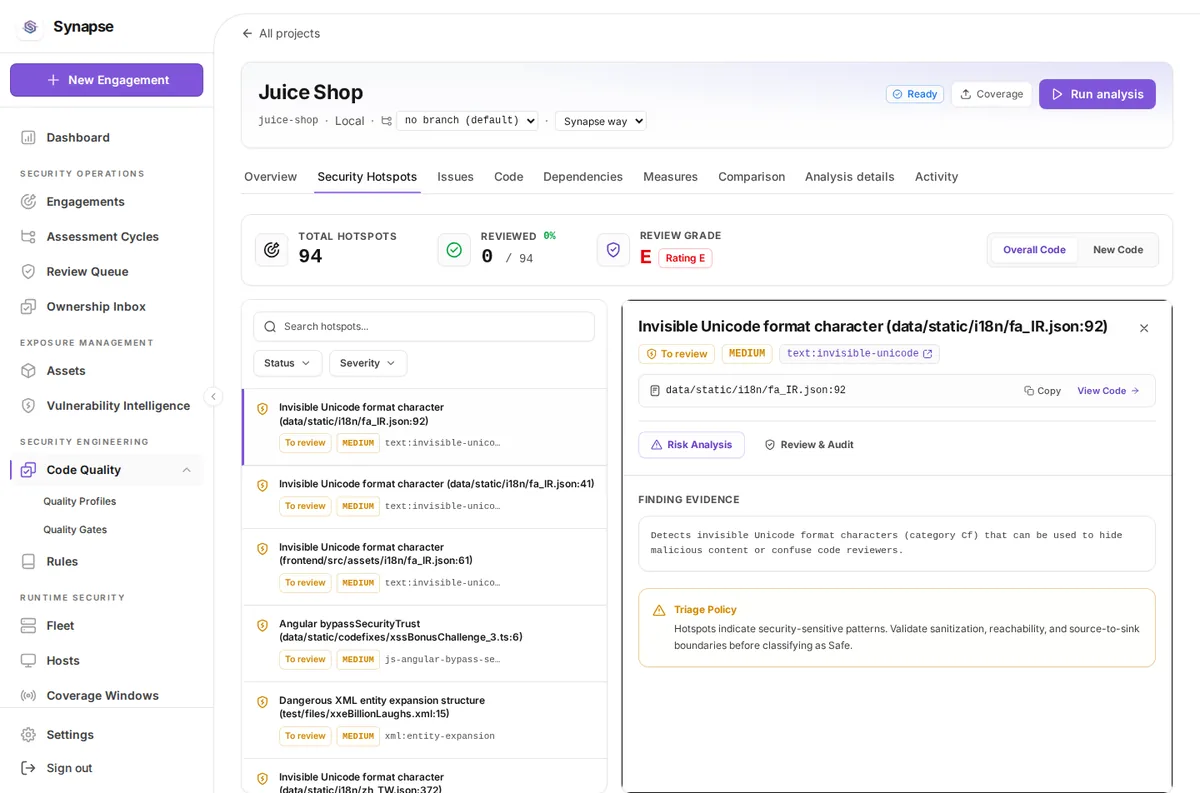Image resolution: width=1200 pixels, height=793 pixels.
Task: Open the Dependencies tab
Action: 583,176
